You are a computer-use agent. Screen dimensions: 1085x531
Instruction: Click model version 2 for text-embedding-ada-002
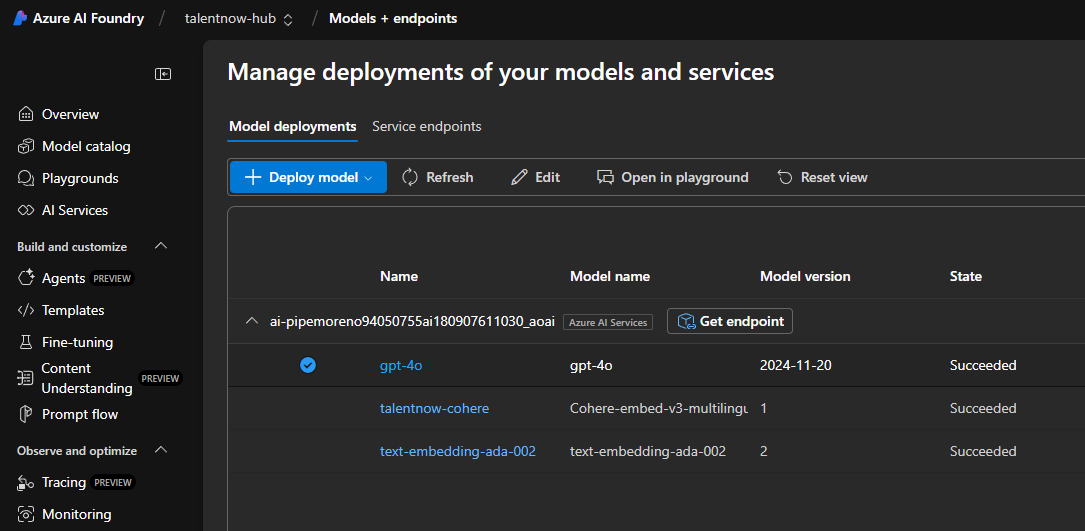(764, 451)
